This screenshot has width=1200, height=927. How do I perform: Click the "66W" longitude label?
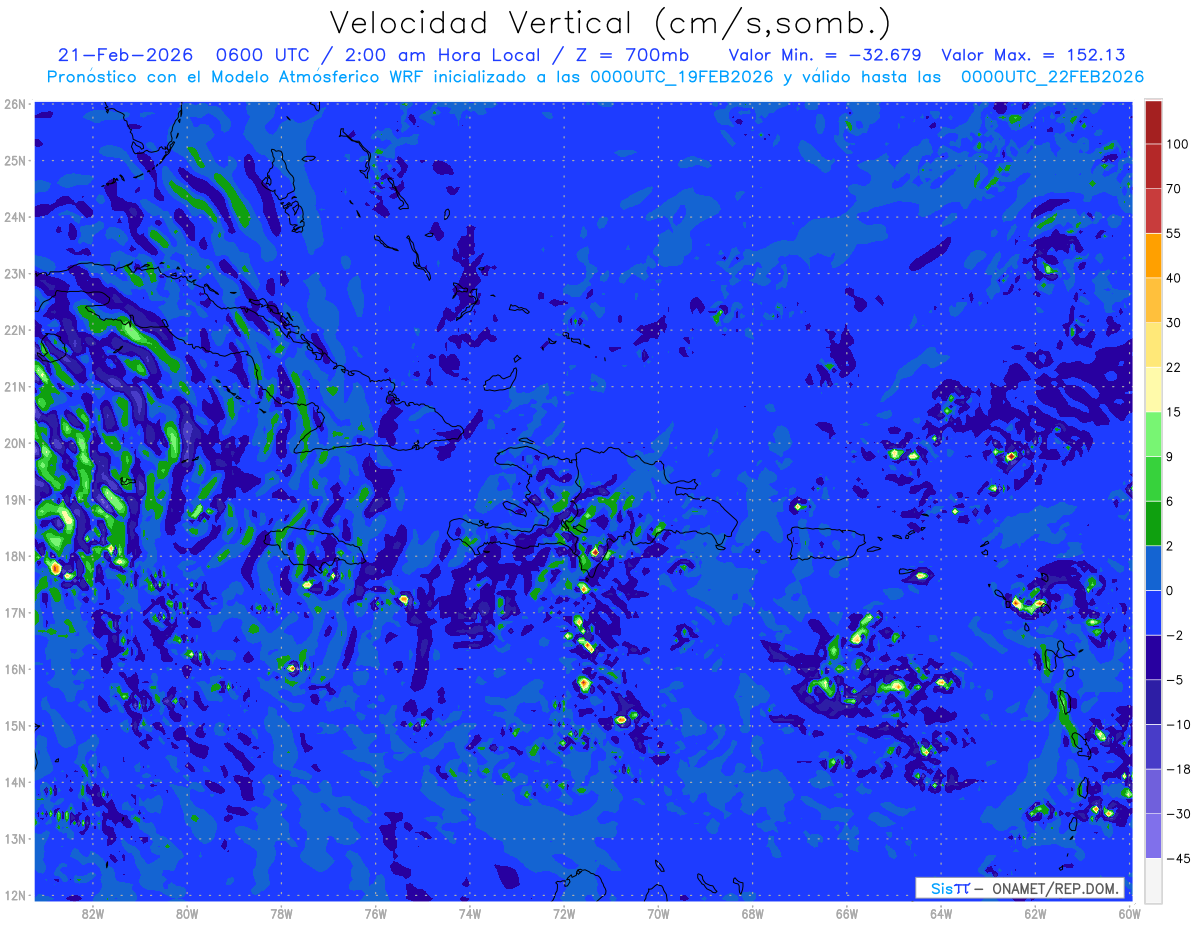pos(847,913)
